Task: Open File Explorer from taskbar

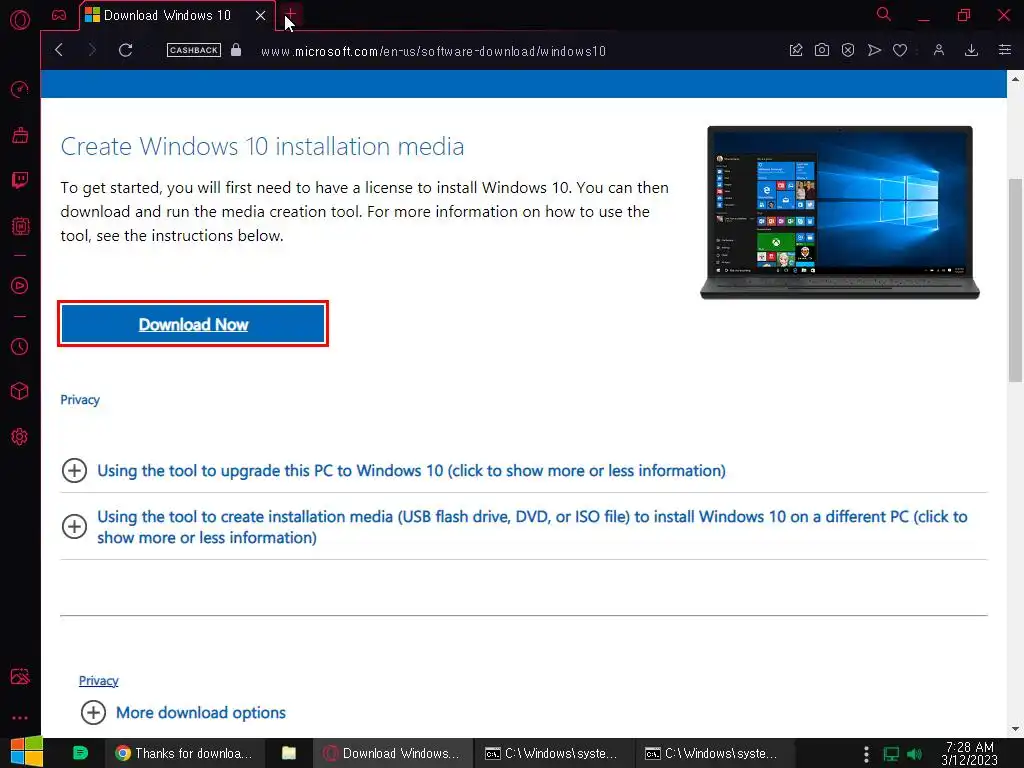Action: pos(289,753)
